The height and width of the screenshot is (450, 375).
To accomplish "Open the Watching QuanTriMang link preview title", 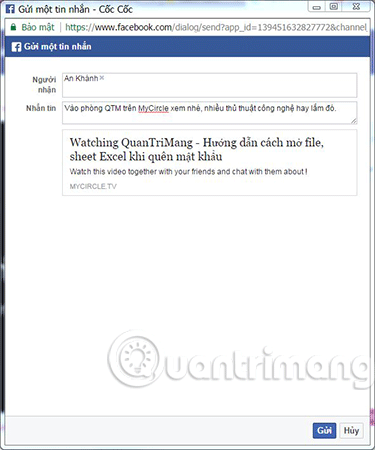I will tap(197, 149).
